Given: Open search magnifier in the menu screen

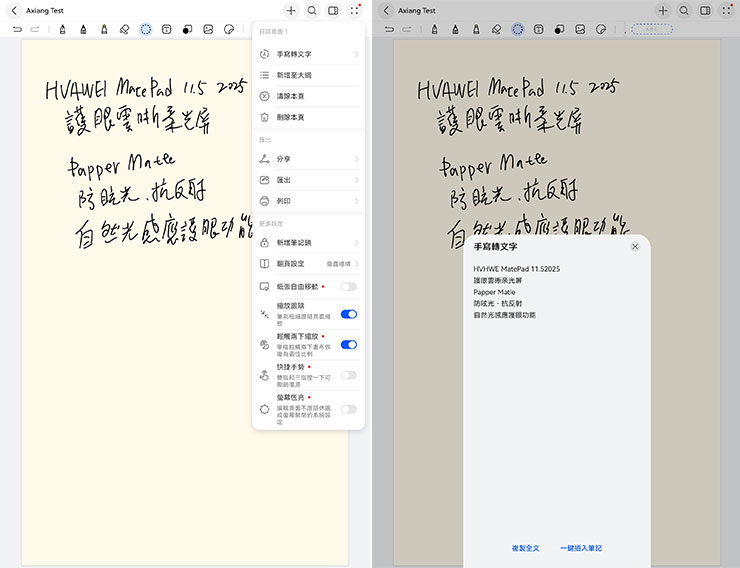Looking at the screenshot, I should click(x=312, y=10).
